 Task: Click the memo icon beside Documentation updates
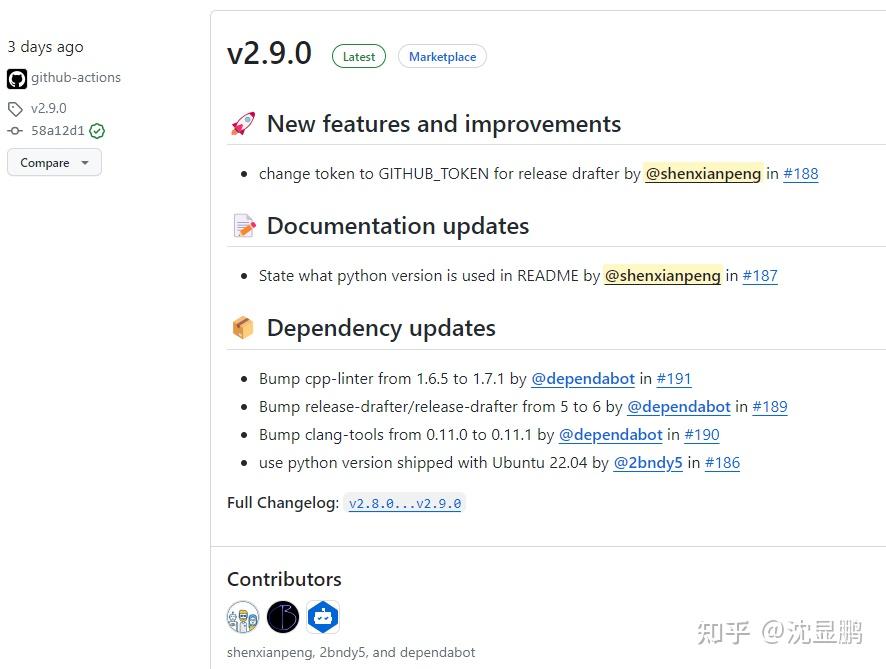click(x=242, y=225)
